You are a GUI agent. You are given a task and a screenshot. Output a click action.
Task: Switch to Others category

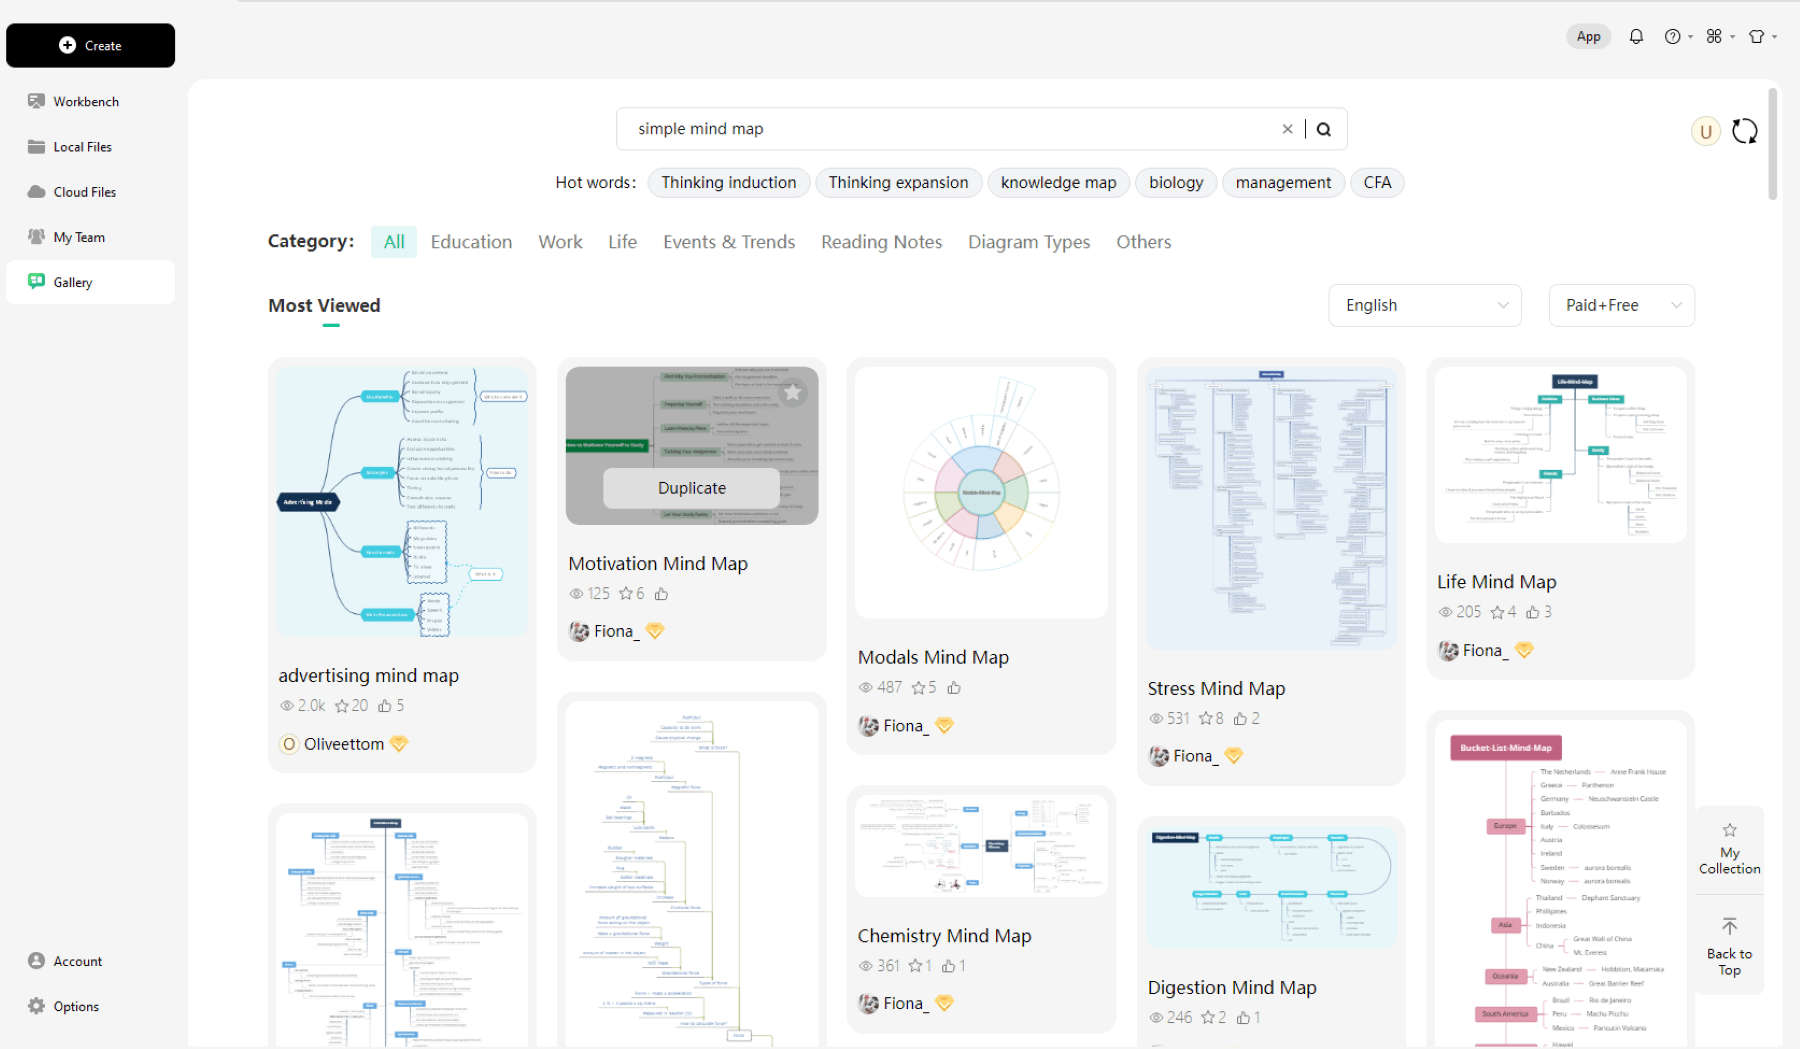click(1143, 242)
